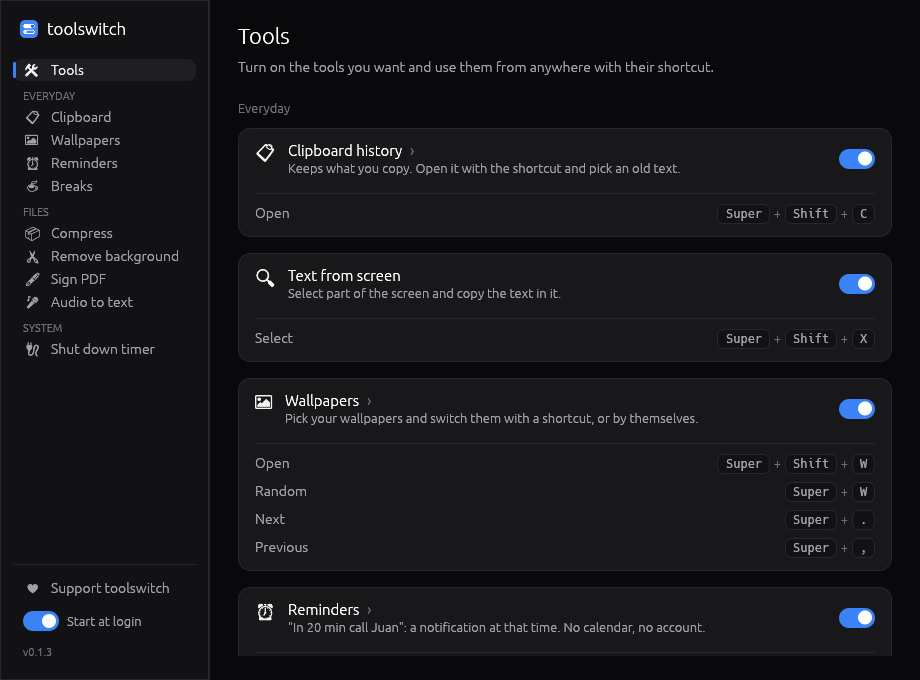Click the Clipboard tag icon in sidebar

point(32,117)
